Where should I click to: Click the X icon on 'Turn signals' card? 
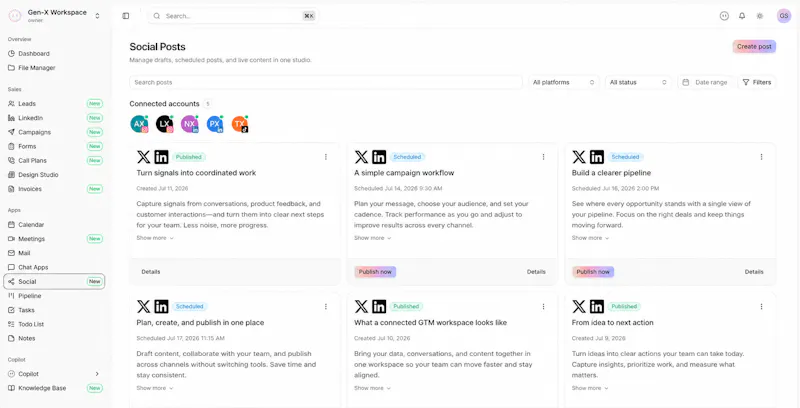[143, 157]
